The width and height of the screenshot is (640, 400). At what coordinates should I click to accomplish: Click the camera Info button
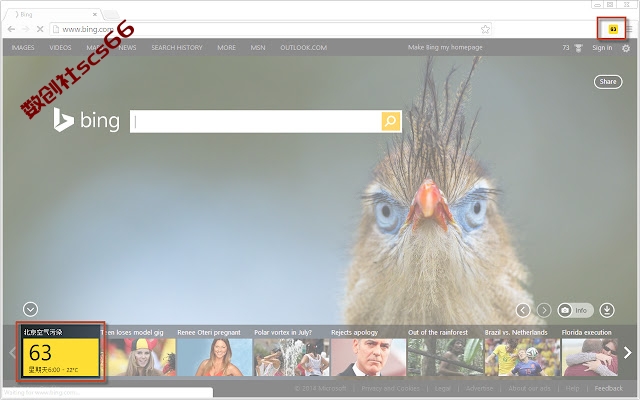click(x=575, y=310)
